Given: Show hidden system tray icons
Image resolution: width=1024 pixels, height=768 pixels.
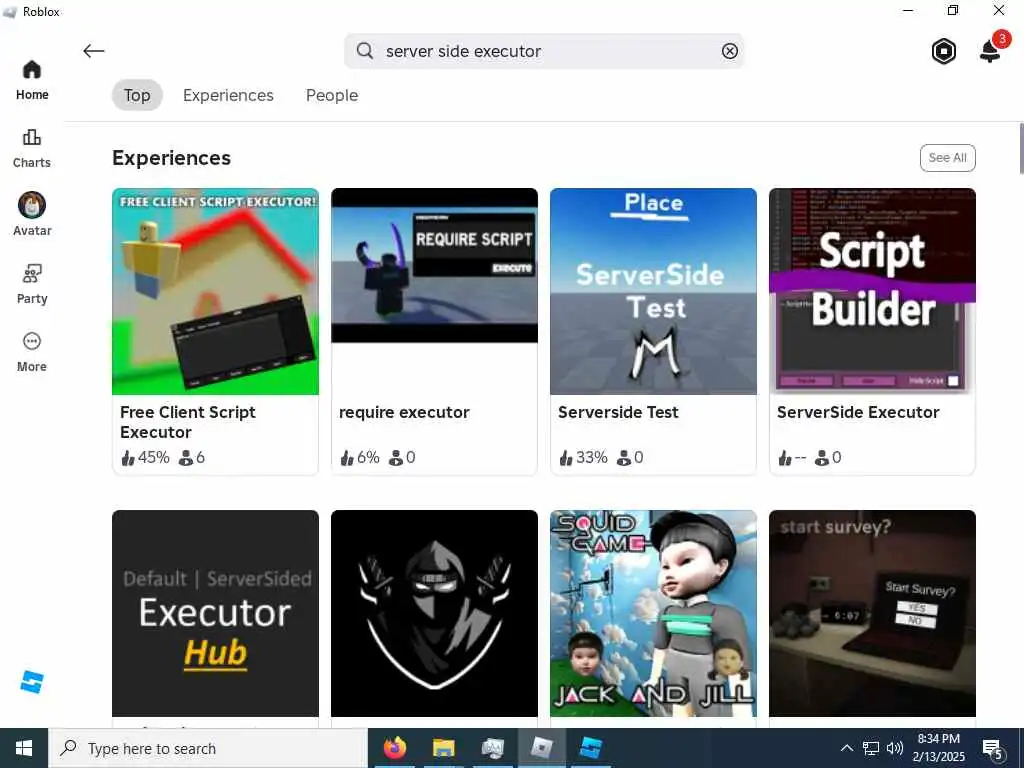Looking at the screenshot, I should (846, 748).
